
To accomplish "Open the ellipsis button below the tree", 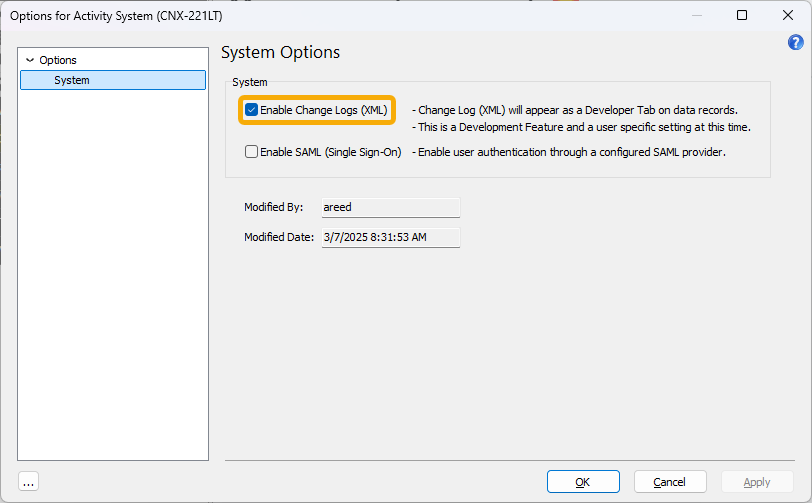I will (x=28, y=482).
